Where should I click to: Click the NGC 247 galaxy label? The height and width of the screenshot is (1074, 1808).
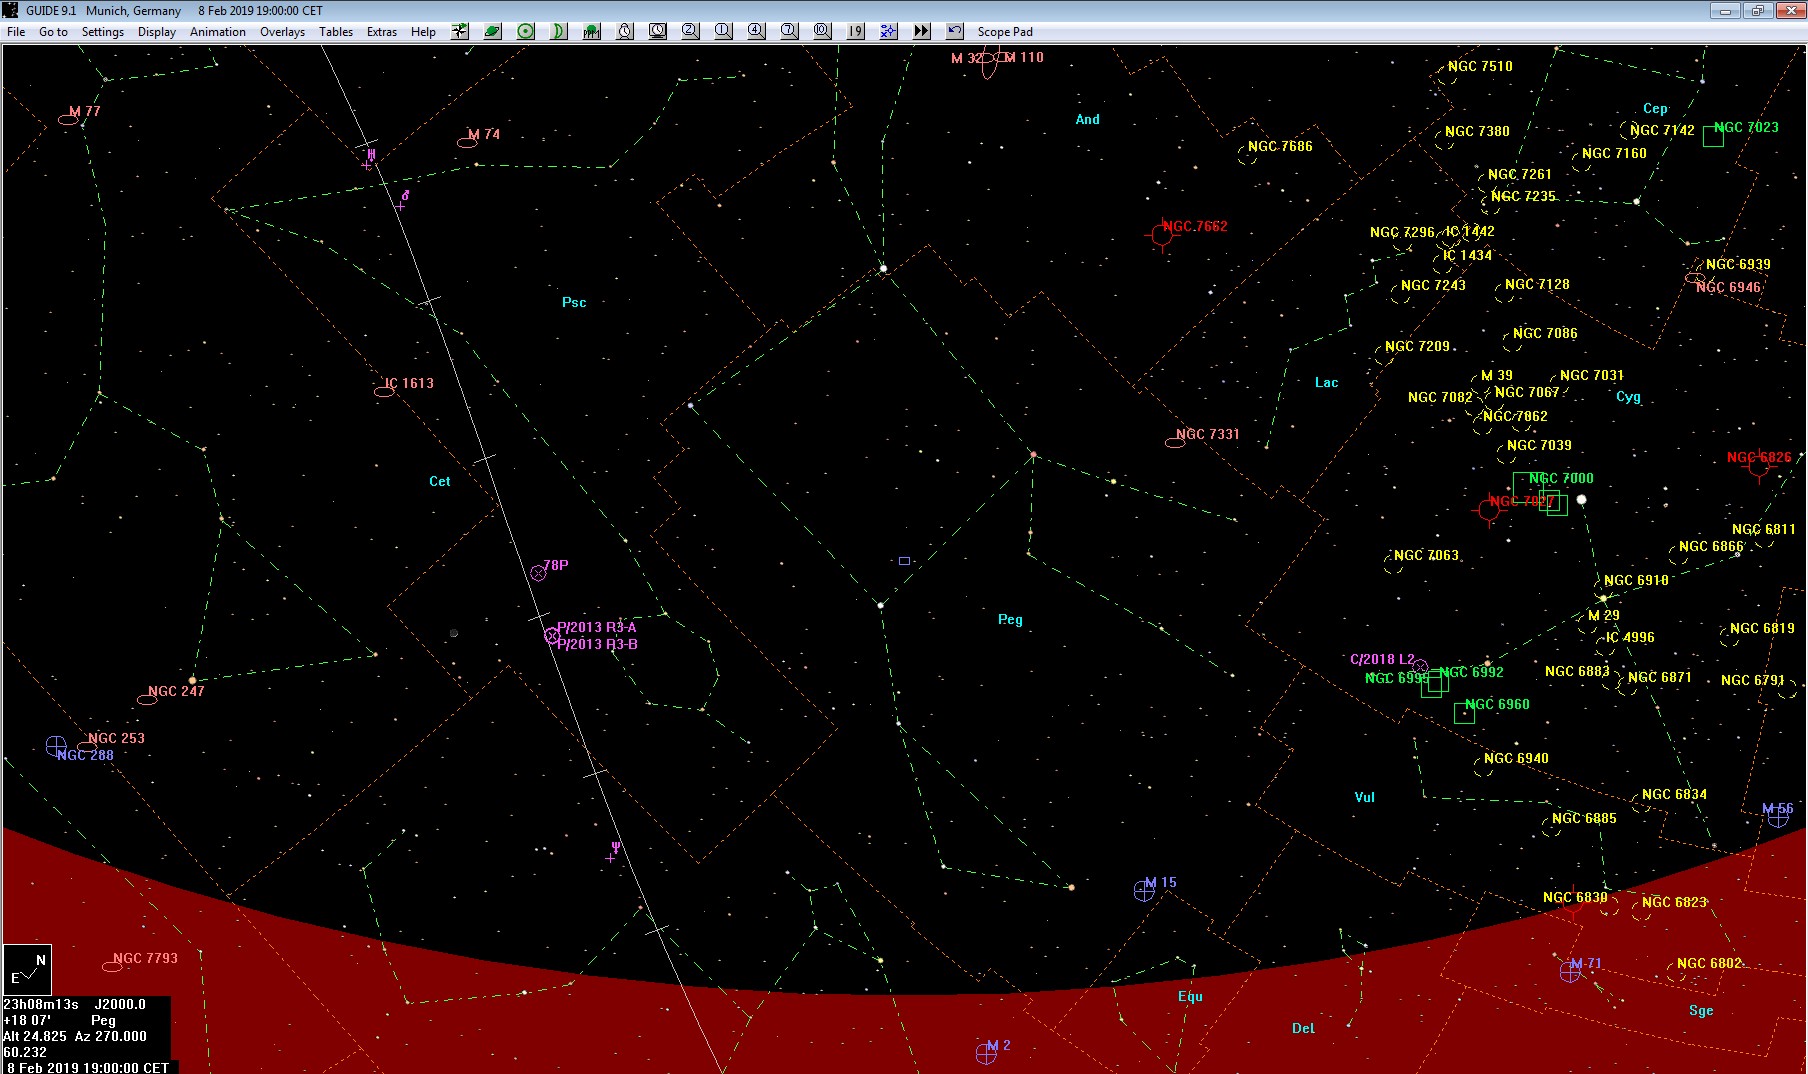[x=176, y=691]
